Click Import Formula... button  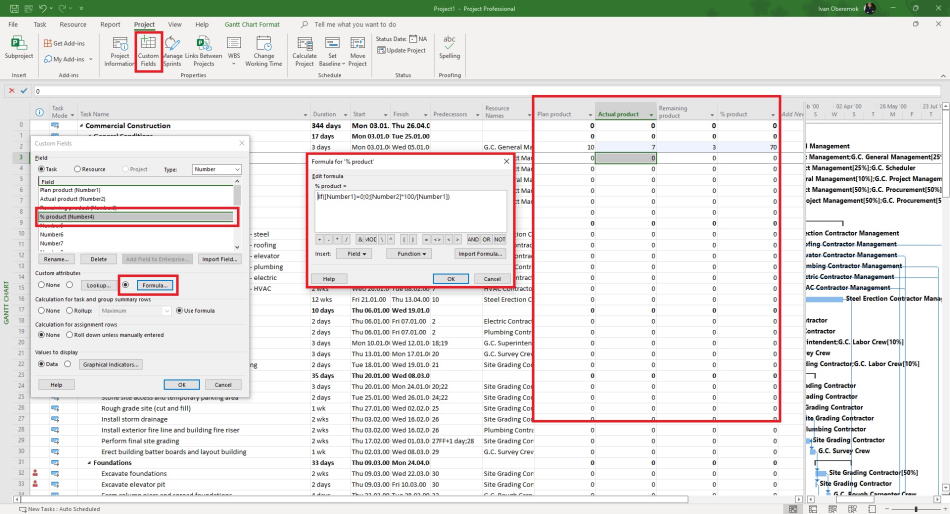point(480,254)
